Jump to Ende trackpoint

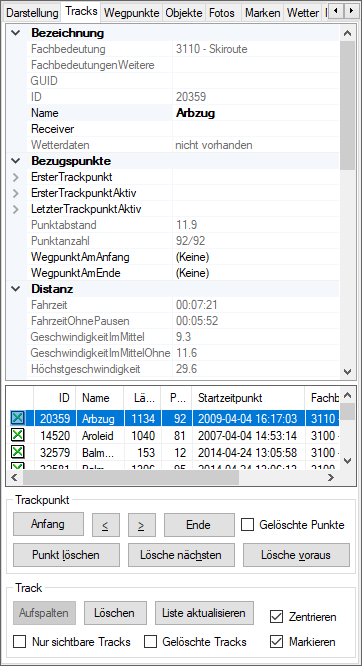(199, 525)
